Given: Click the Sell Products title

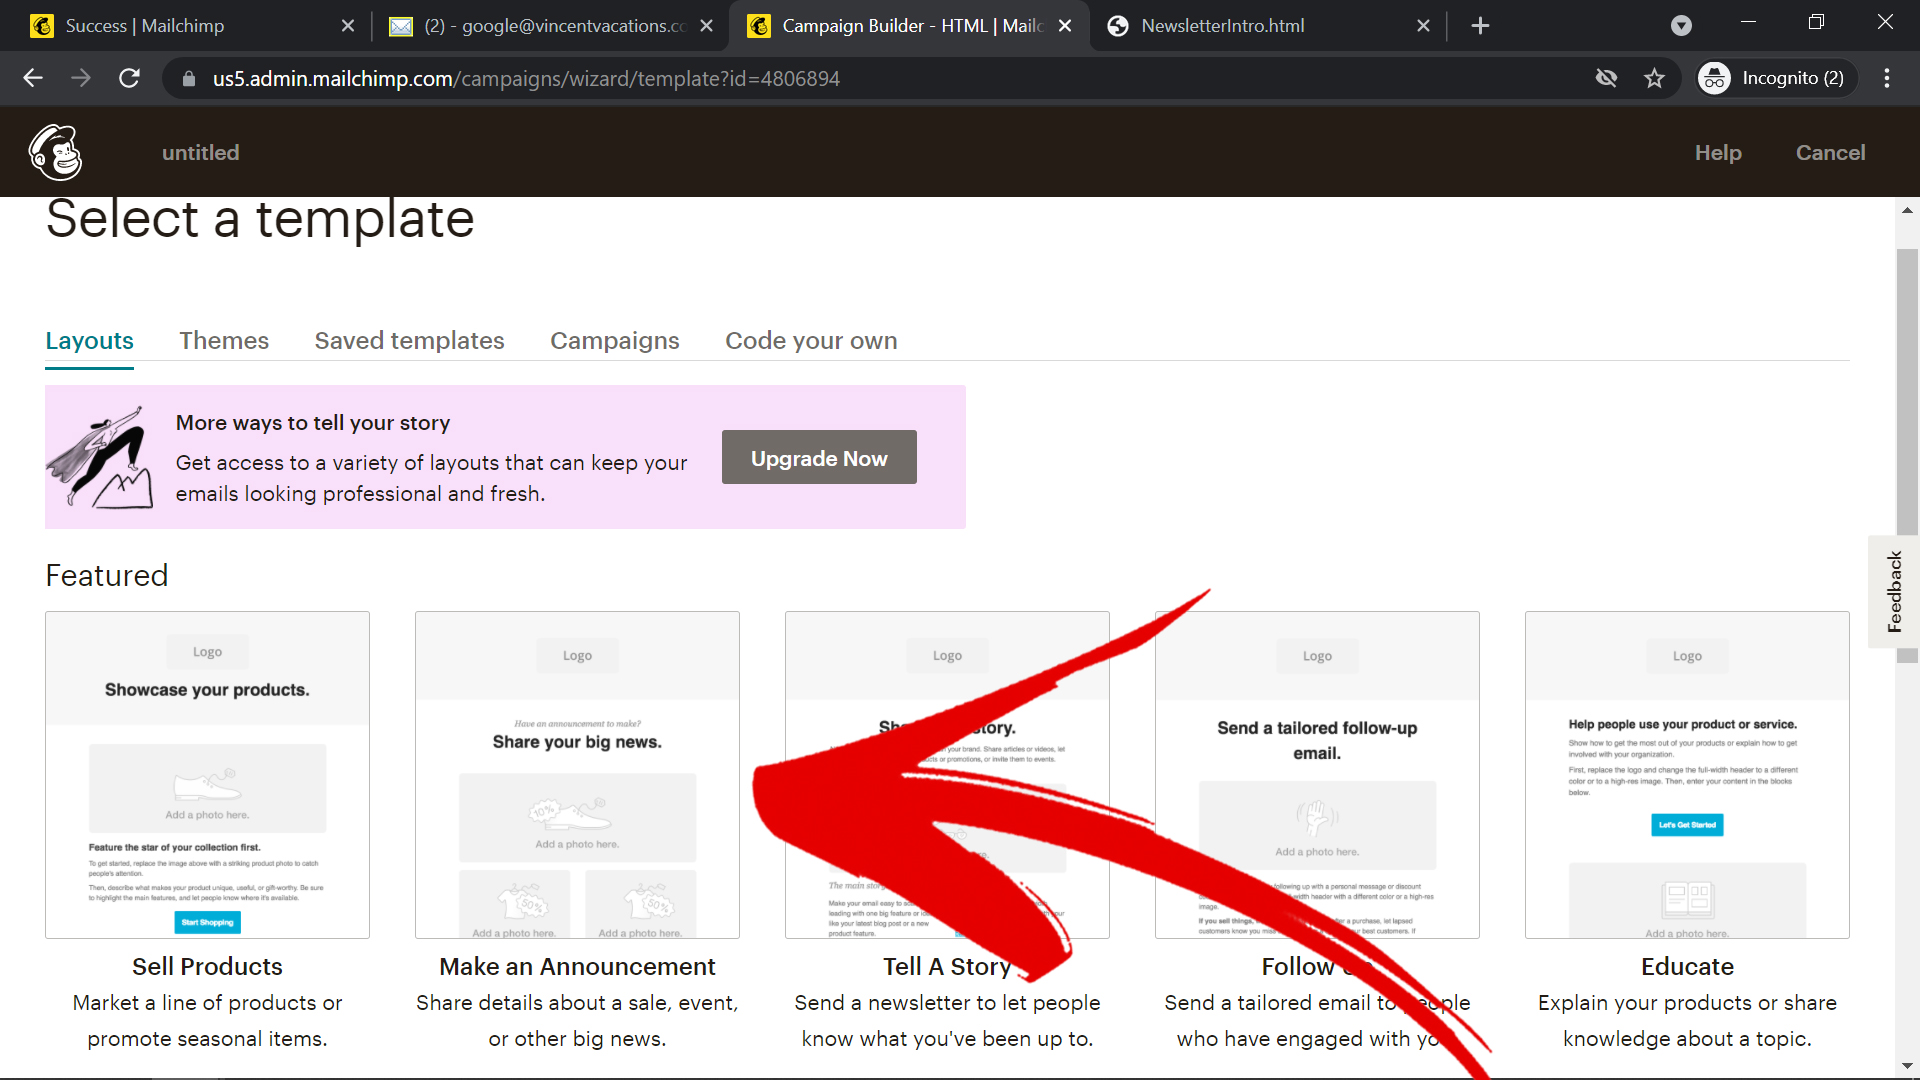Looking at the screenshot, I should pos(207,967).
